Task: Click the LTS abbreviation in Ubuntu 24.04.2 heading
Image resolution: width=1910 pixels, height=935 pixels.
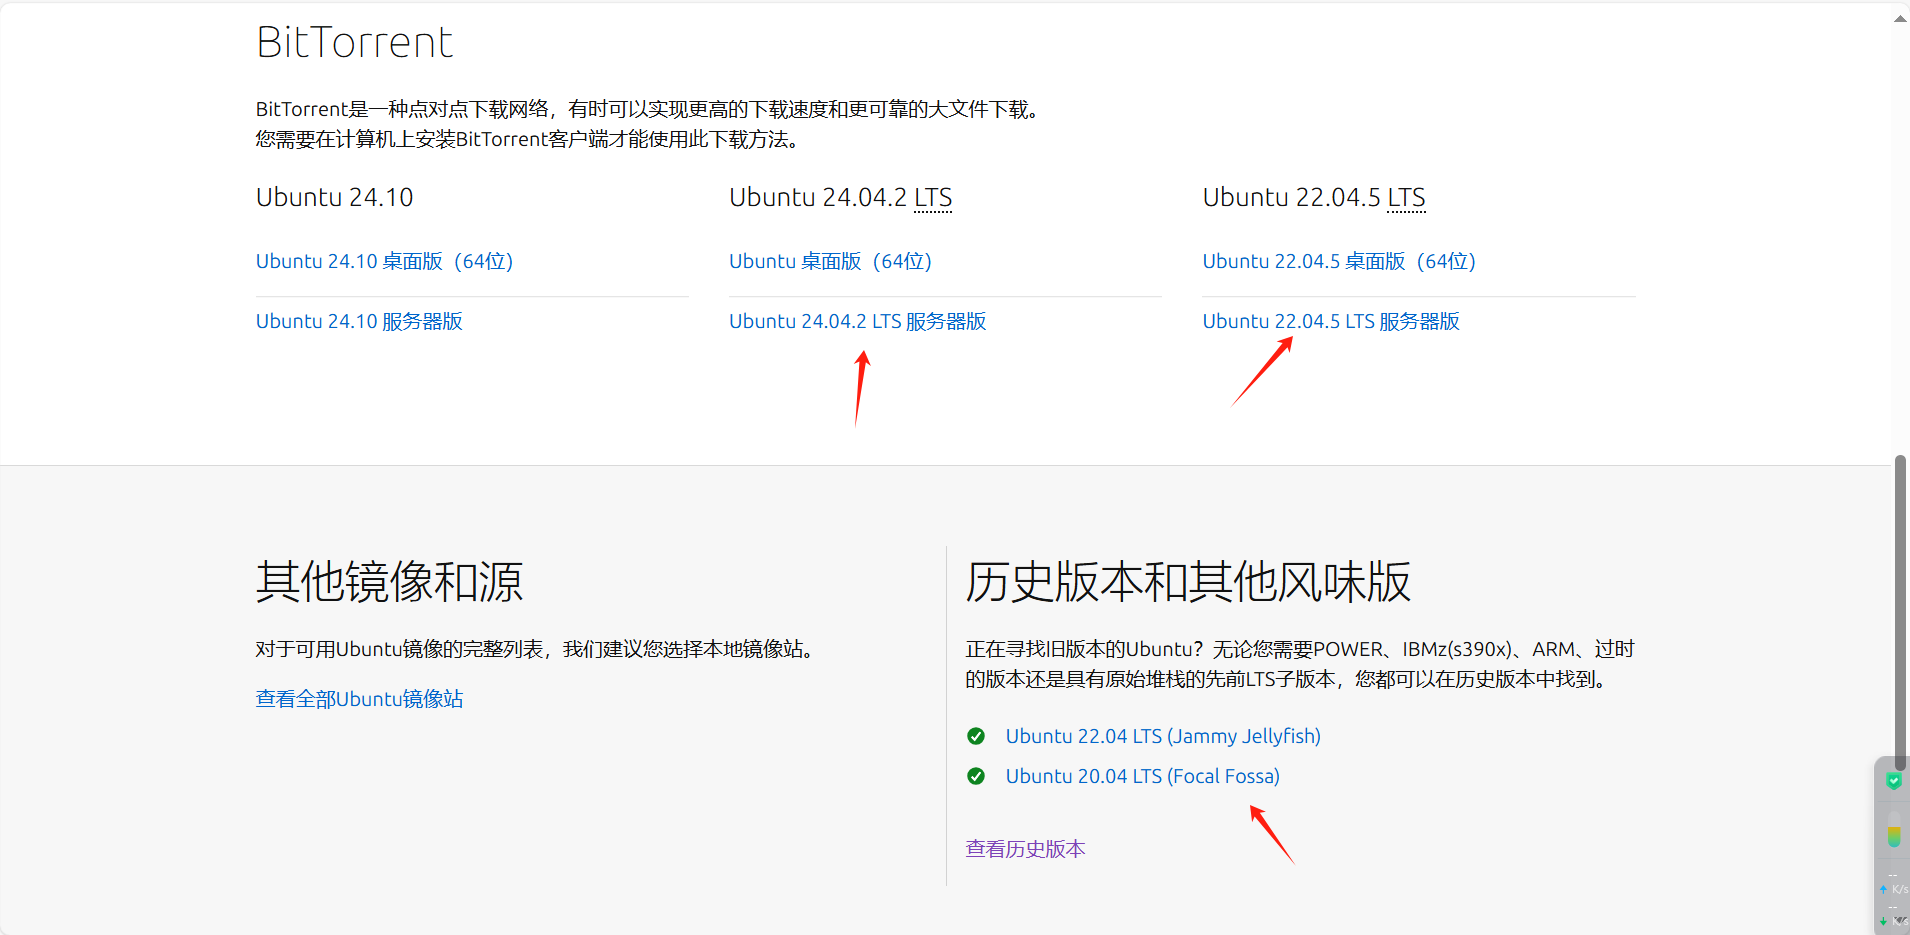Action: tap(933, 198)
